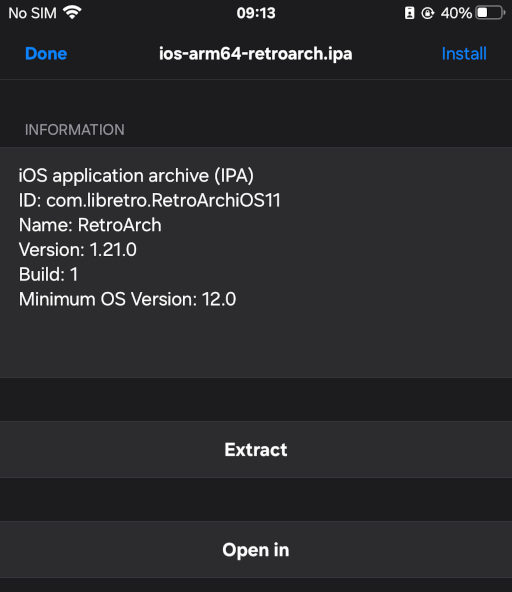Tap the Name: RetroArch line
The height and width of the screenshot is (592, 512).
click(90, 225)
